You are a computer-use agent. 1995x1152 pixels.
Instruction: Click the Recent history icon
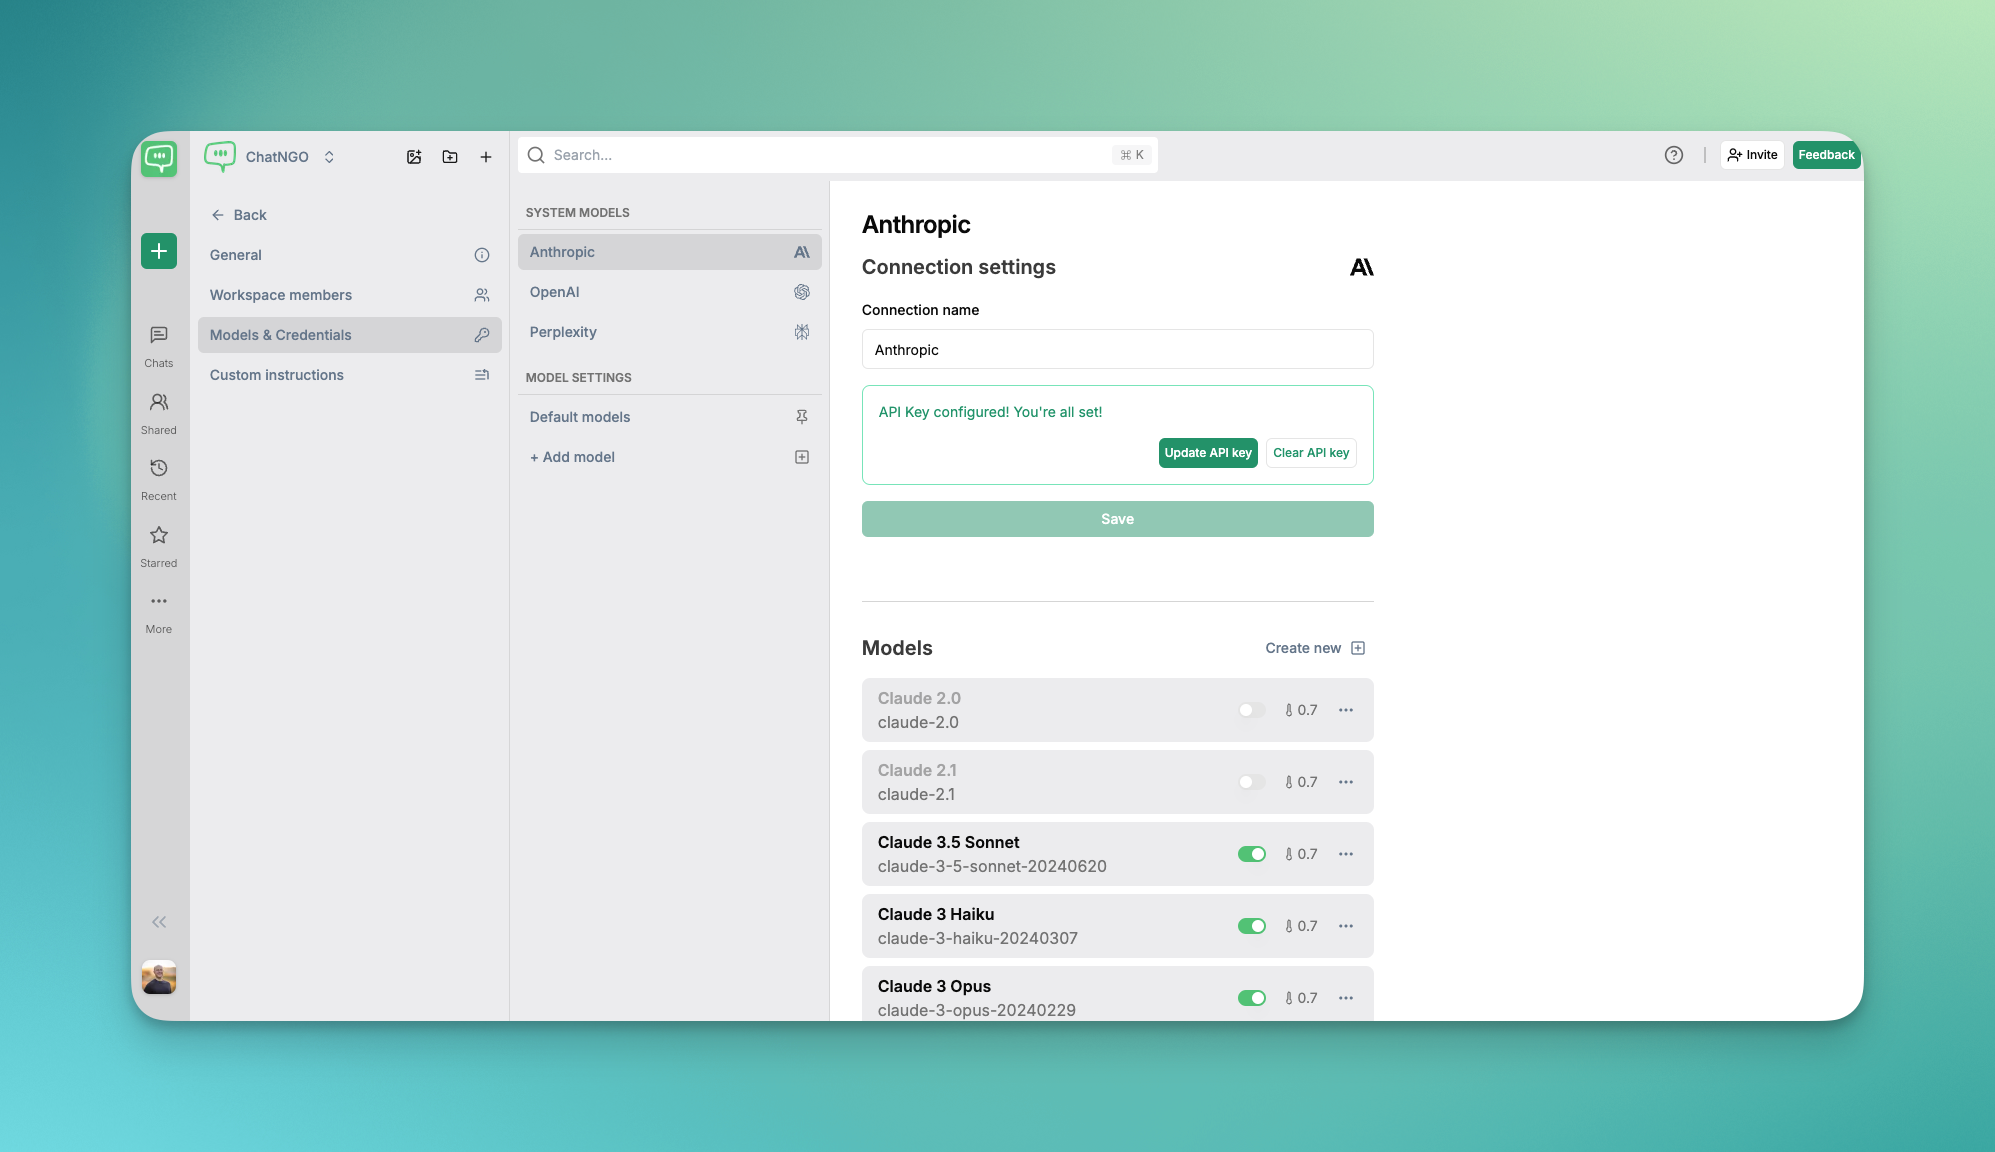click(x=159, y=469)
